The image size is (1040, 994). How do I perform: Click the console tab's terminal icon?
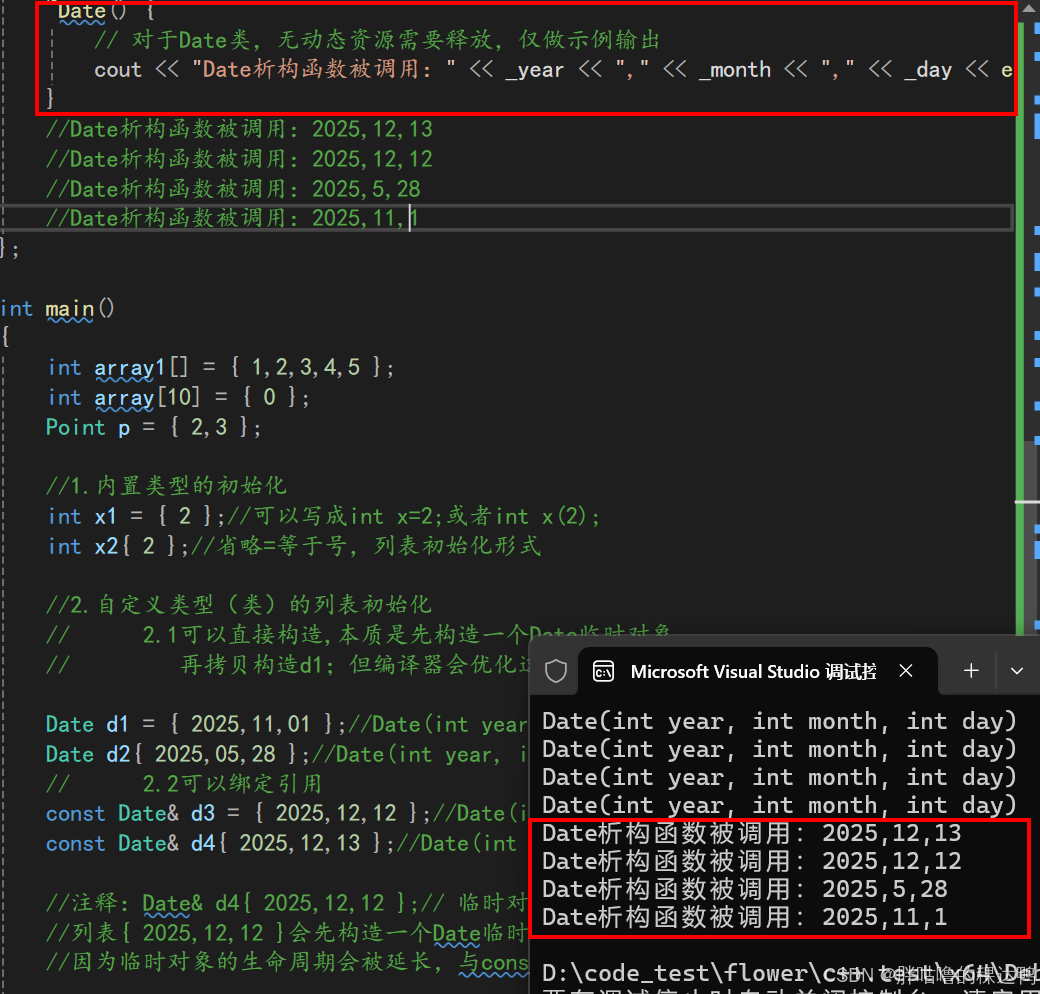click(x=603, y=671)
